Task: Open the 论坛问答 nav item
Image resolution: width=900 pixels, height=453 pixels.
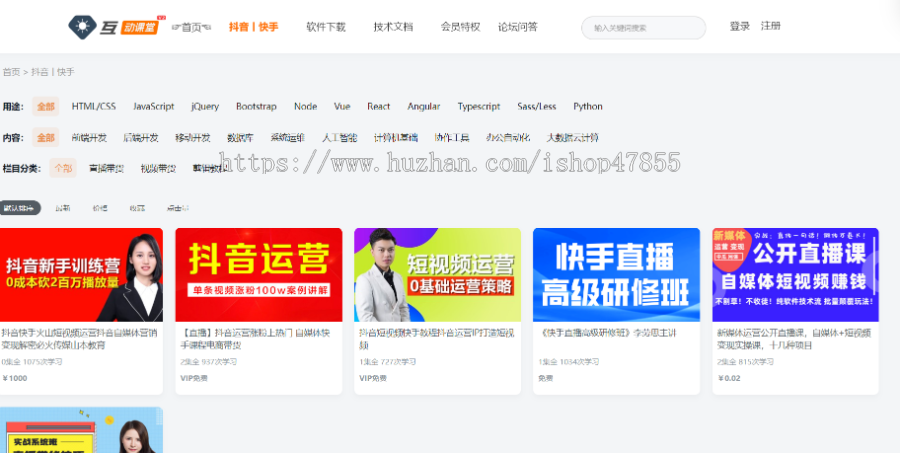Action: point(518,27)
